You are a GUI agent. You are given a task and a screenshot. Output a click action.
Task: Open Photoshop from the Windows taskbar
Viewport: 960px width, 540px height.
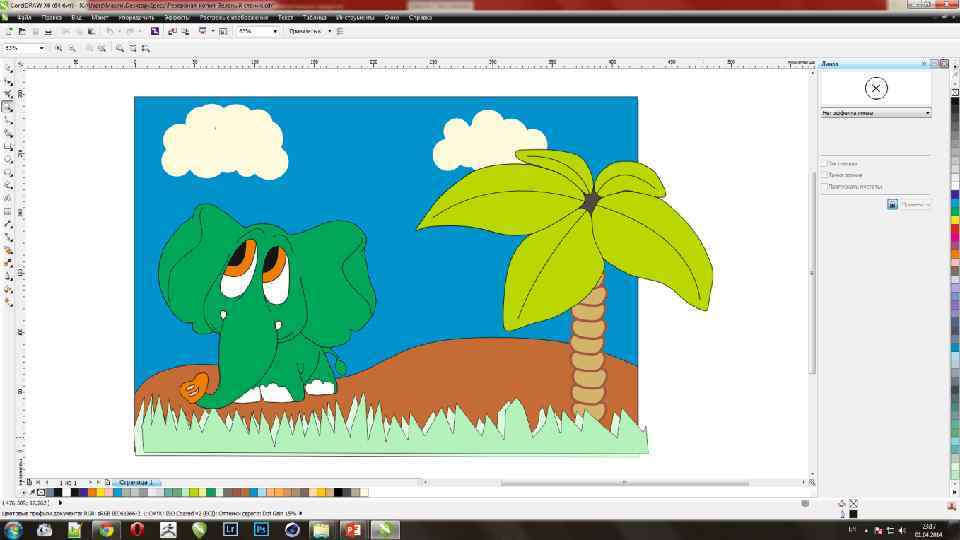coord(261,529)
